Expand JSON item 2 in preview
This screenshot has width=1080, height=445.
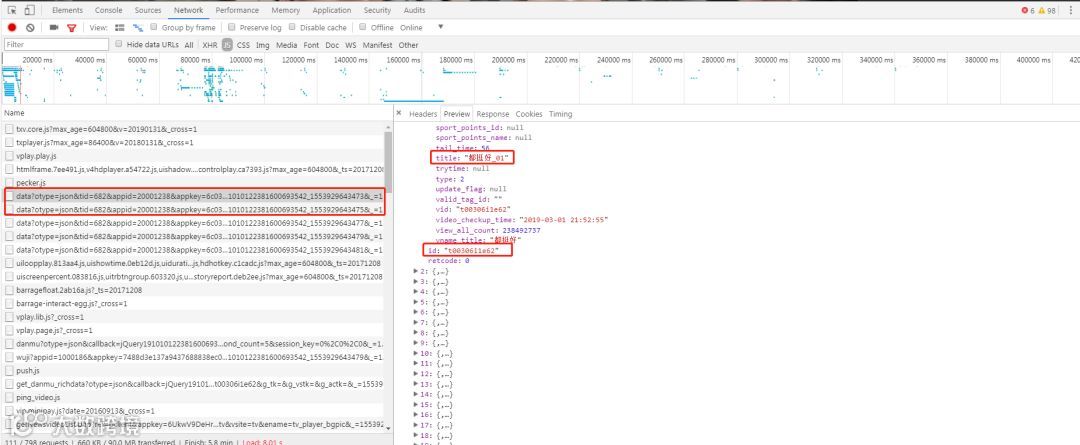pyautogui.click(x=416, y=271)
